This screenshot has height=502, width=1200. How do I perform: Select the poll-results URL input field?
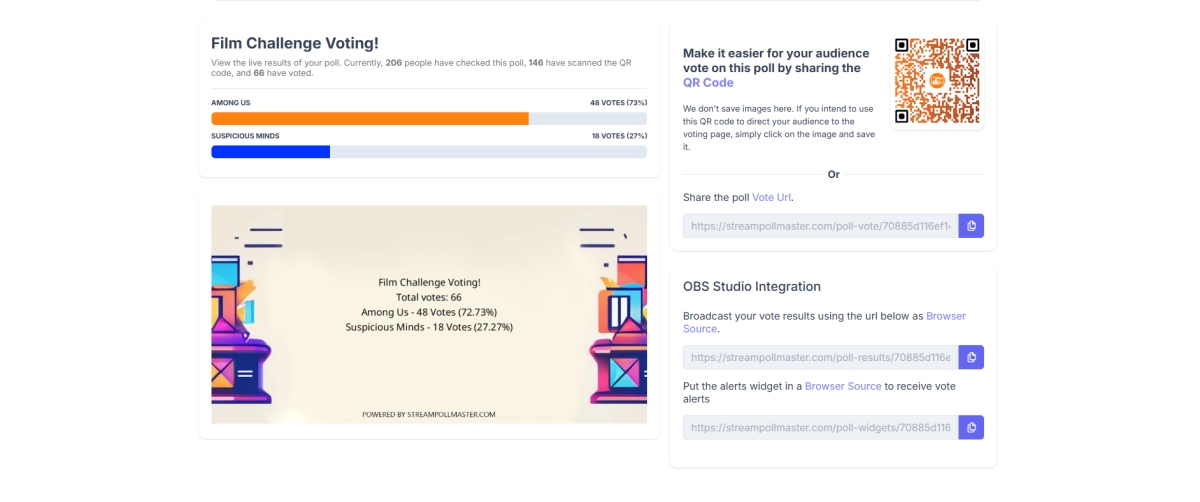tap(820, 357)
